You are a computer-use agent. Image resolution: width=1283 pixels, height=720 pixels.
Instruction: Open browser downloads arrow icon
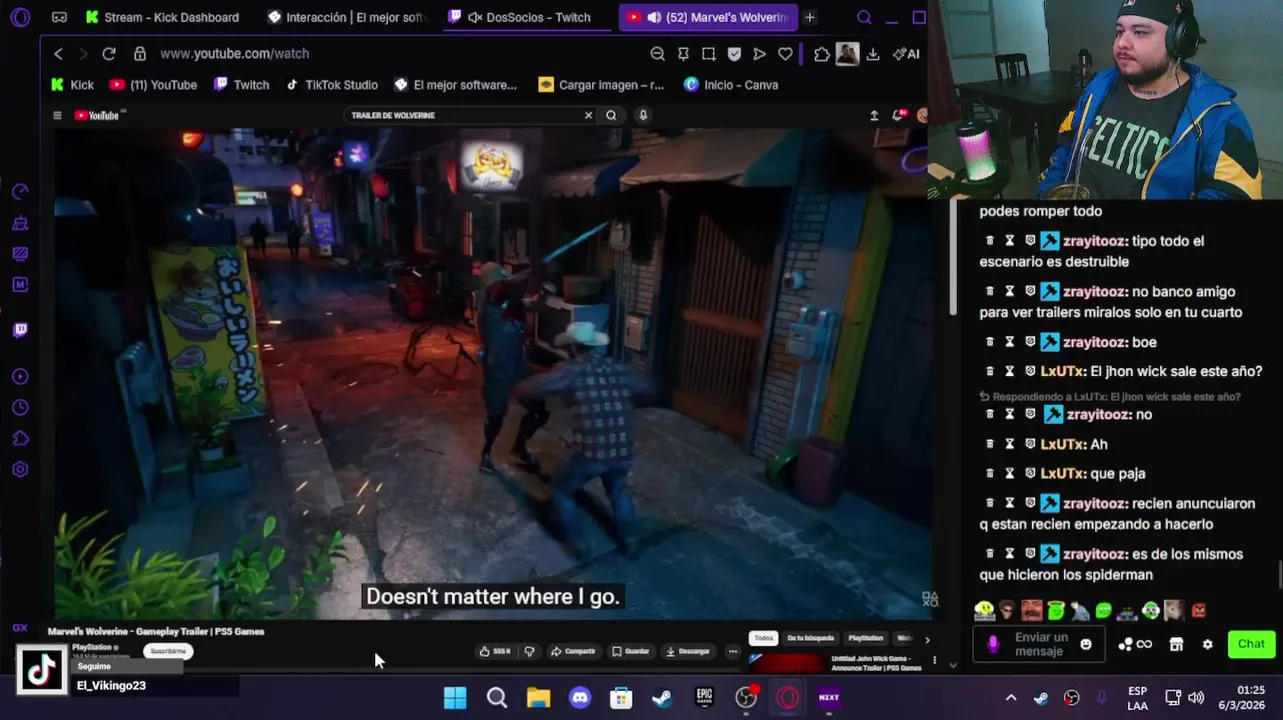click(x=873, y=54)
